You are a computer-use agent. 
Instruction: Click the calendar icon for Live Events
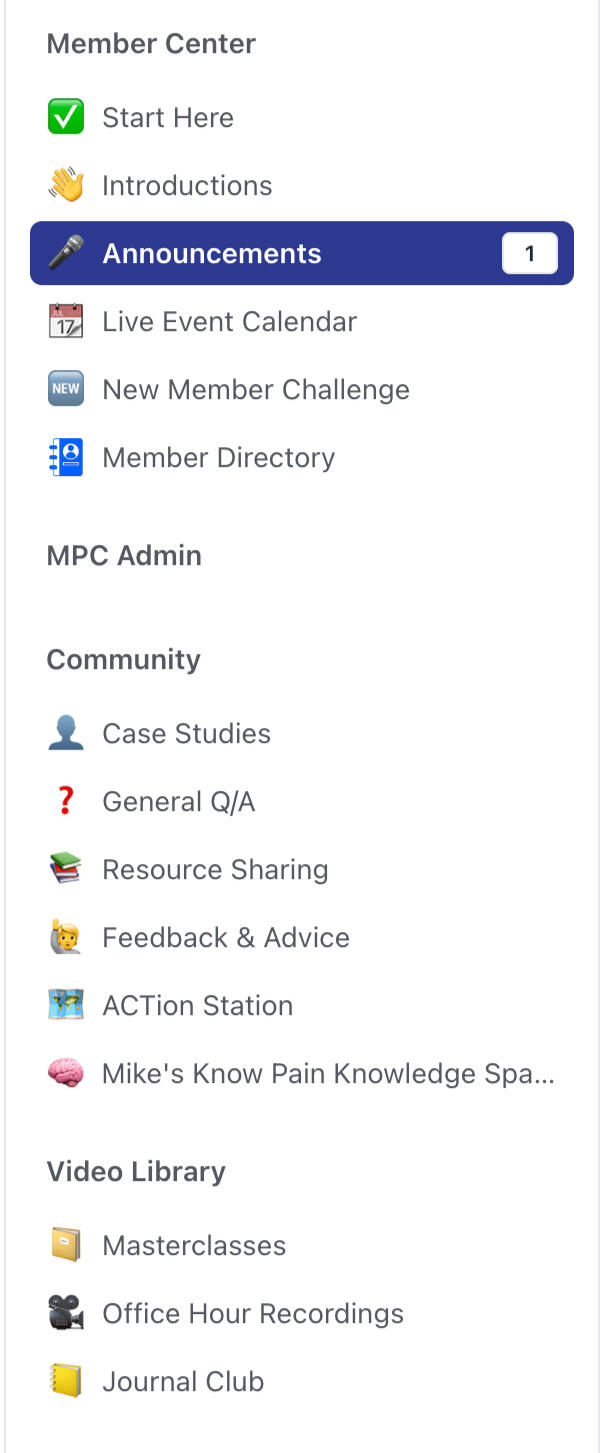click(x=66, y=321)
